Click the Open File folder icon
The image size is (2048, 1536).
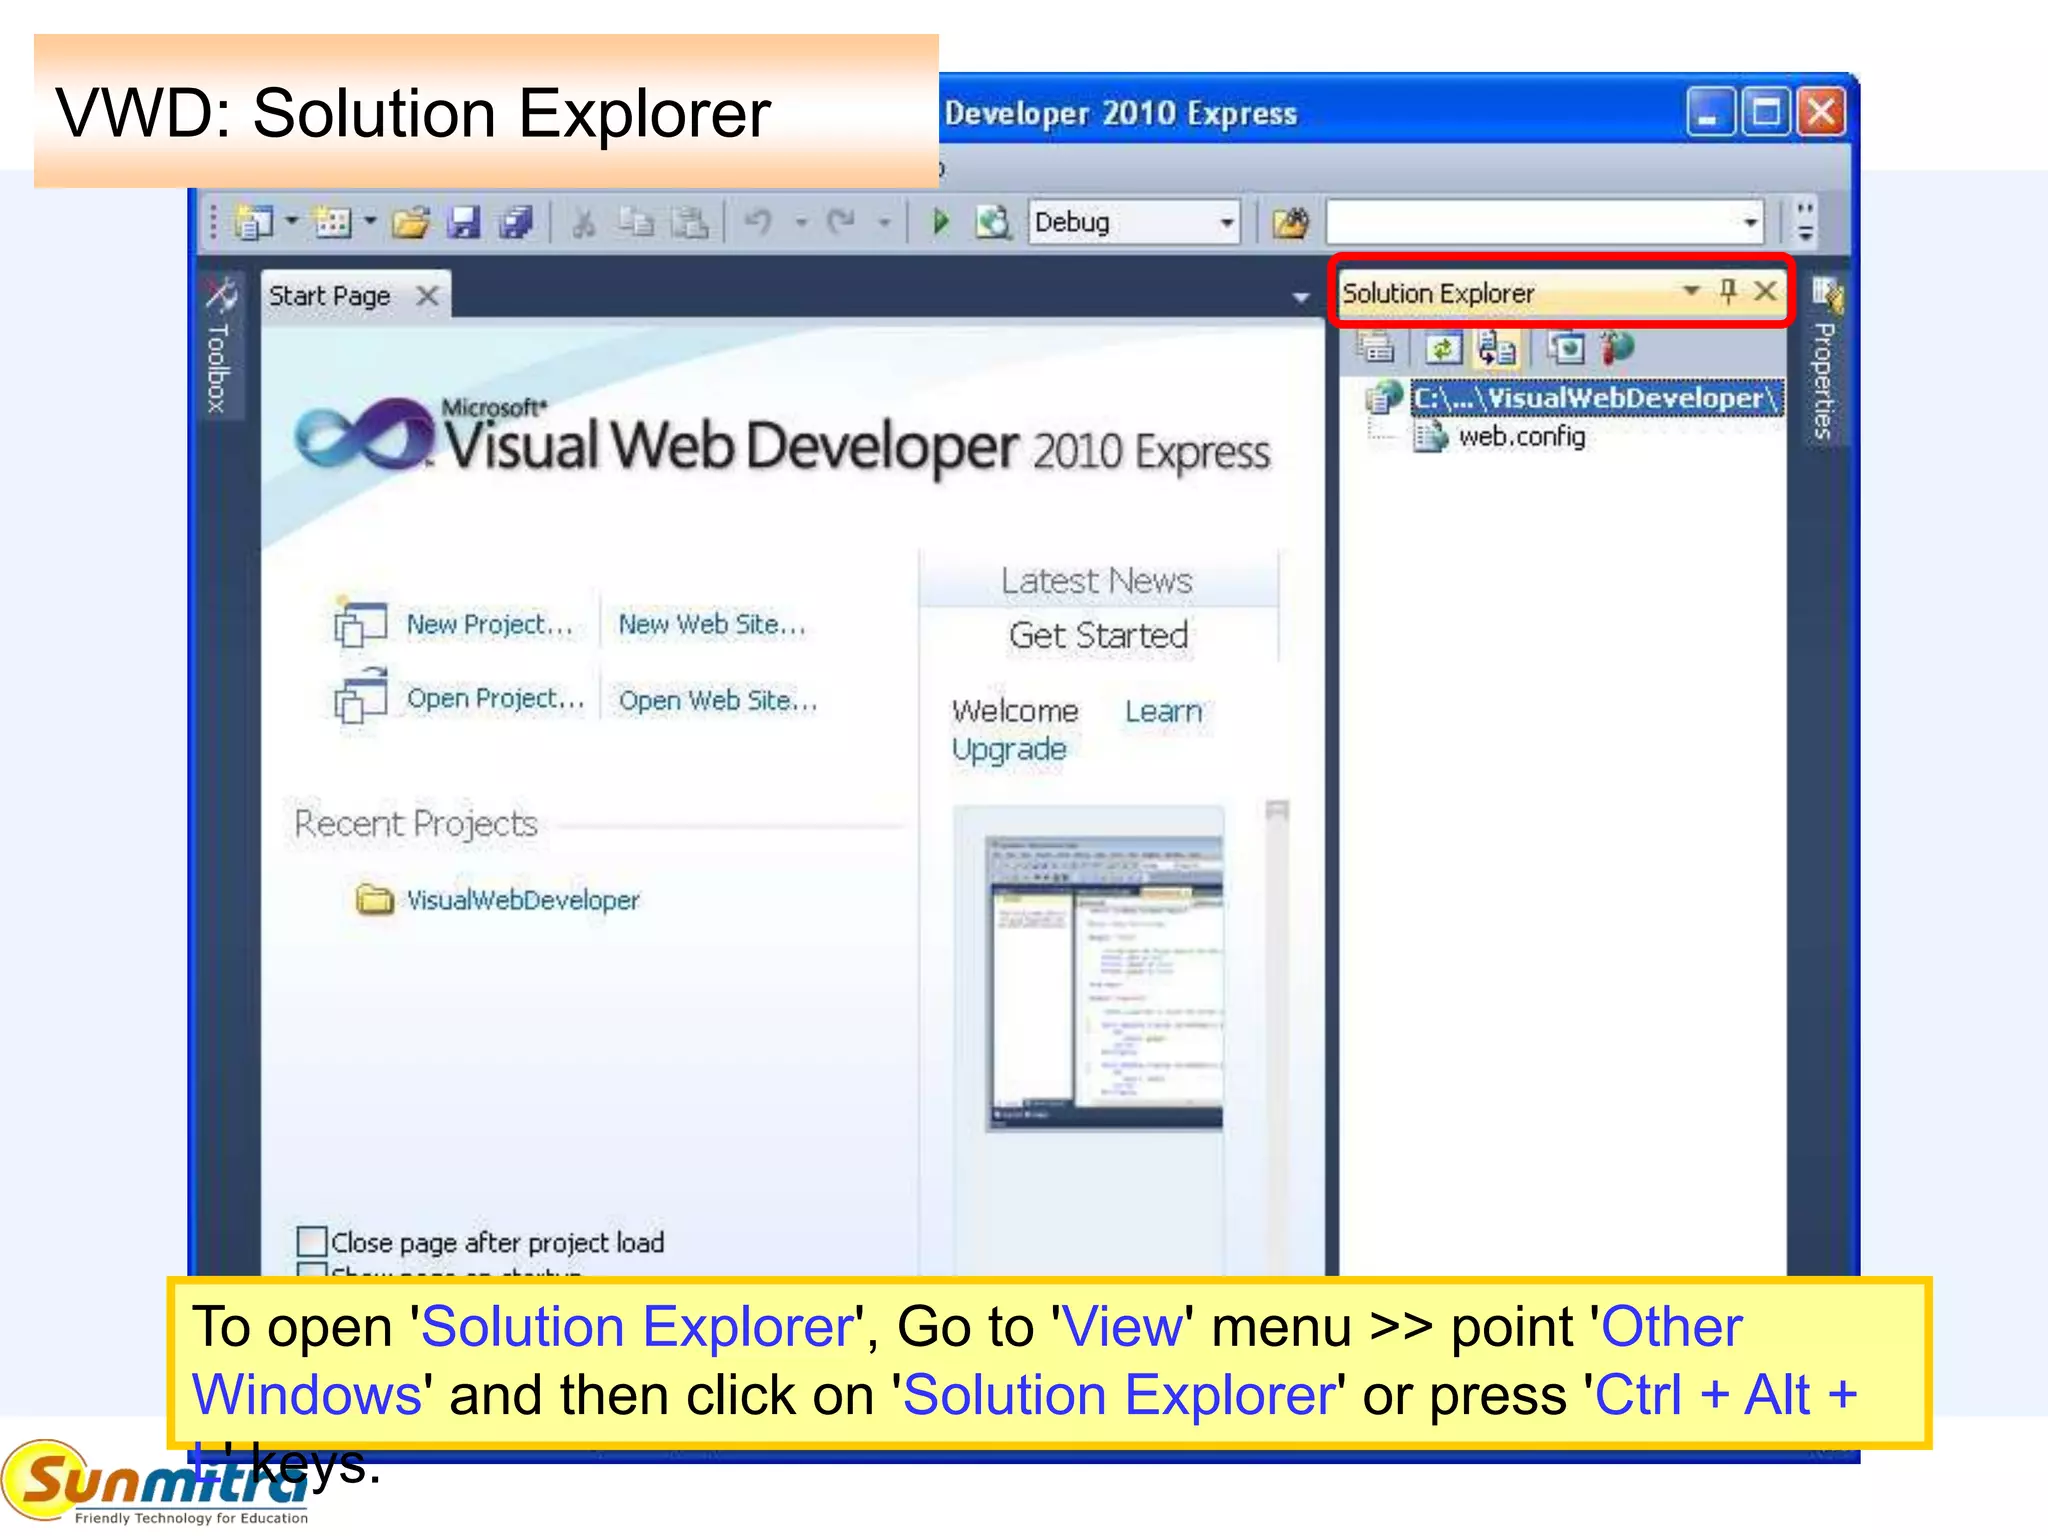point(410,222)
